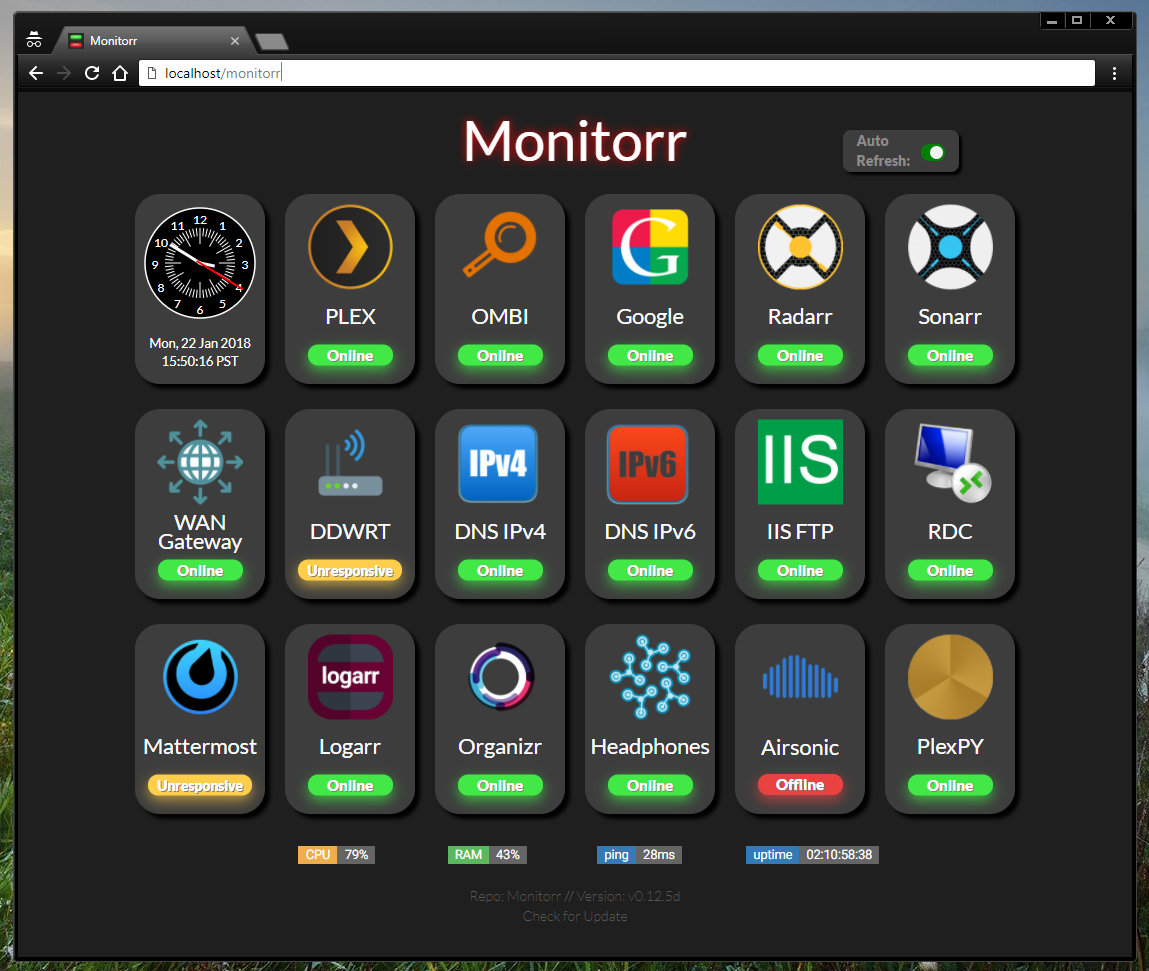Click the browser home icon
The image size is (1149, 971).
coord(120,73)
